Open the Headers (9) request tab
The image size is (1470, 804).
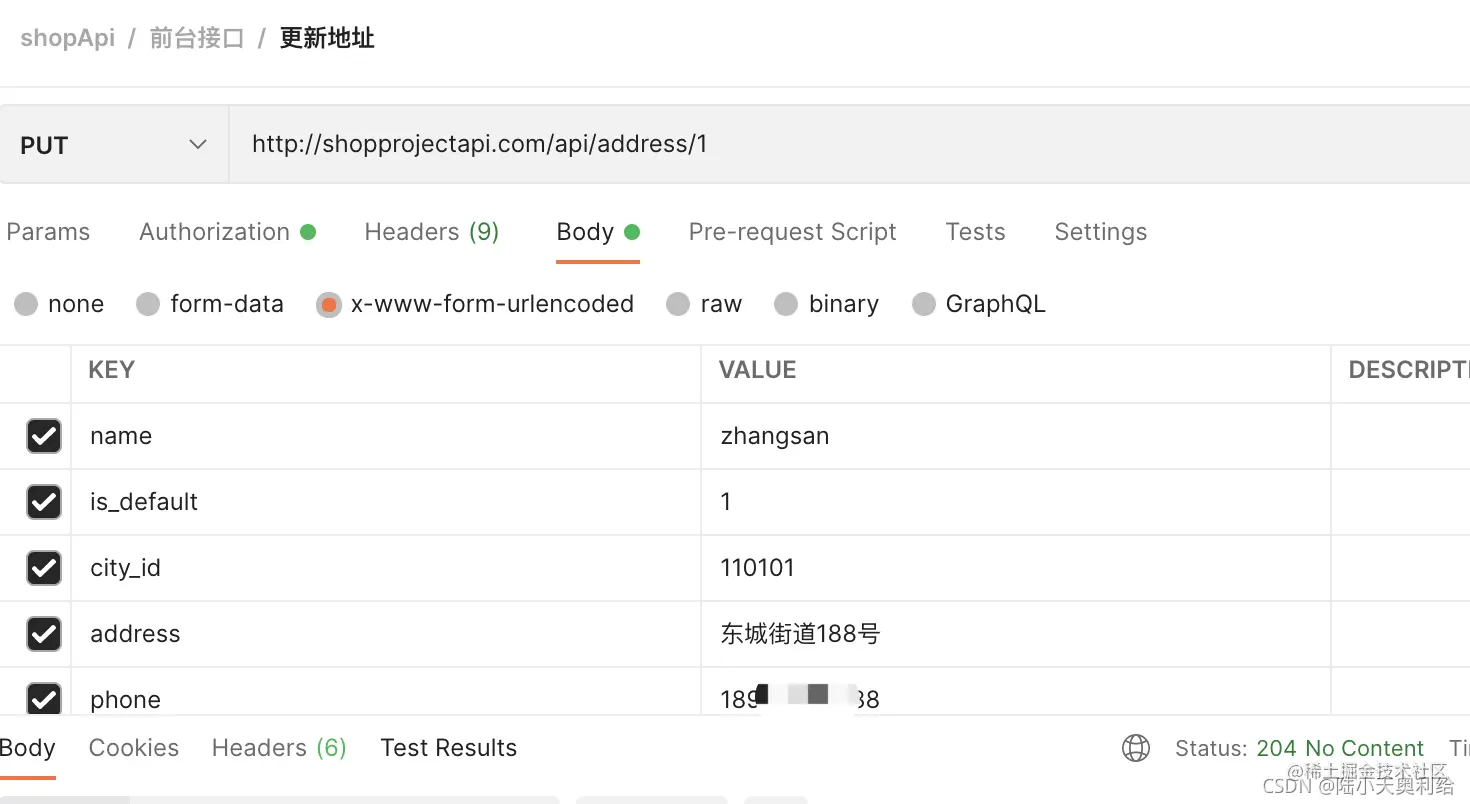pyautogui.click(x=431, y=232)
